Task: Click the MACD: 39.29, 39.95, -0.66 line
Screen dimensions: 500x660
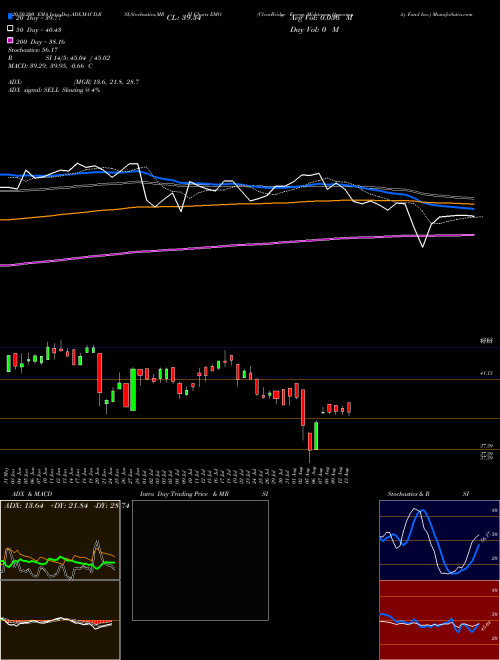Action: [x=51, y=66]
